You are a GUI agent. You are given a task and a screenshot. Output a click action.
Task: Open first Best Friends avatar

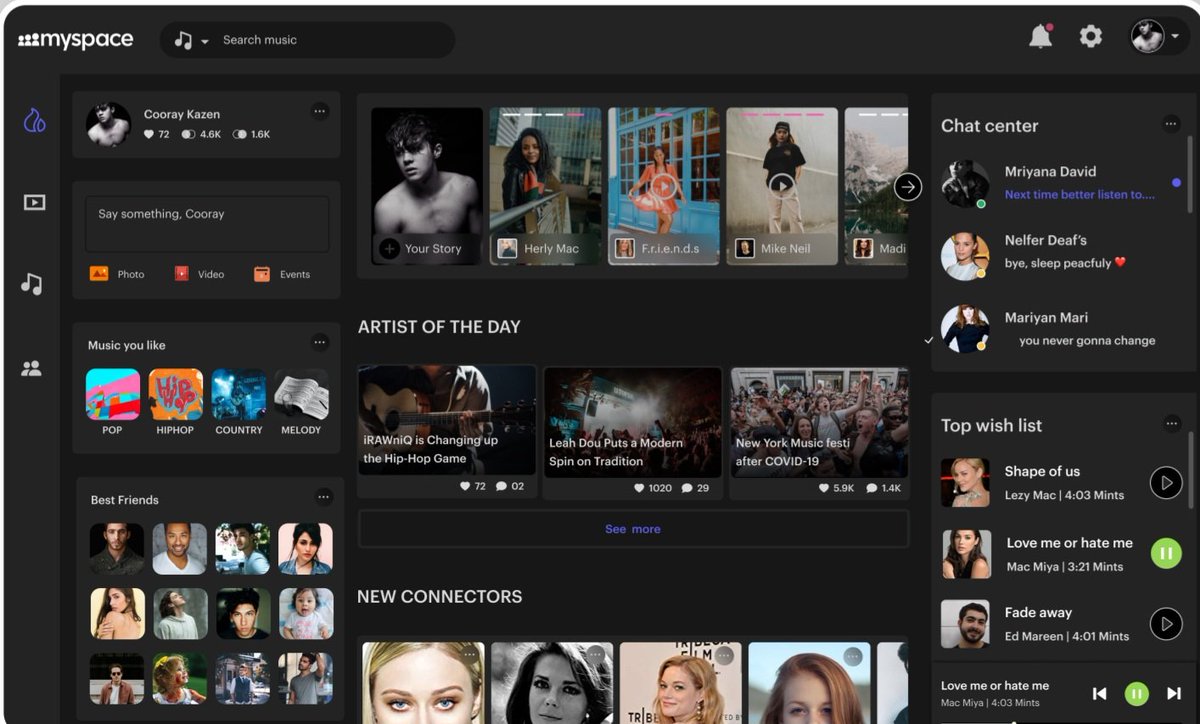[117, 548]
